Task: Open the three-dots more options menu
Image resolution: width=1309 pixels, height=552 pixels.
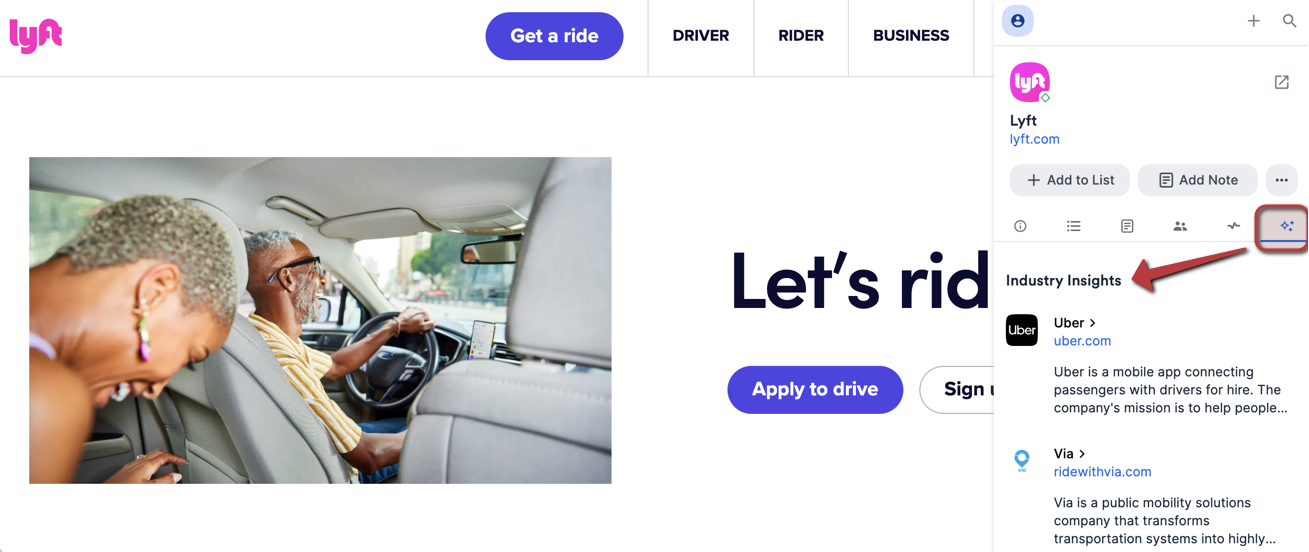Action: [1281, 180]
